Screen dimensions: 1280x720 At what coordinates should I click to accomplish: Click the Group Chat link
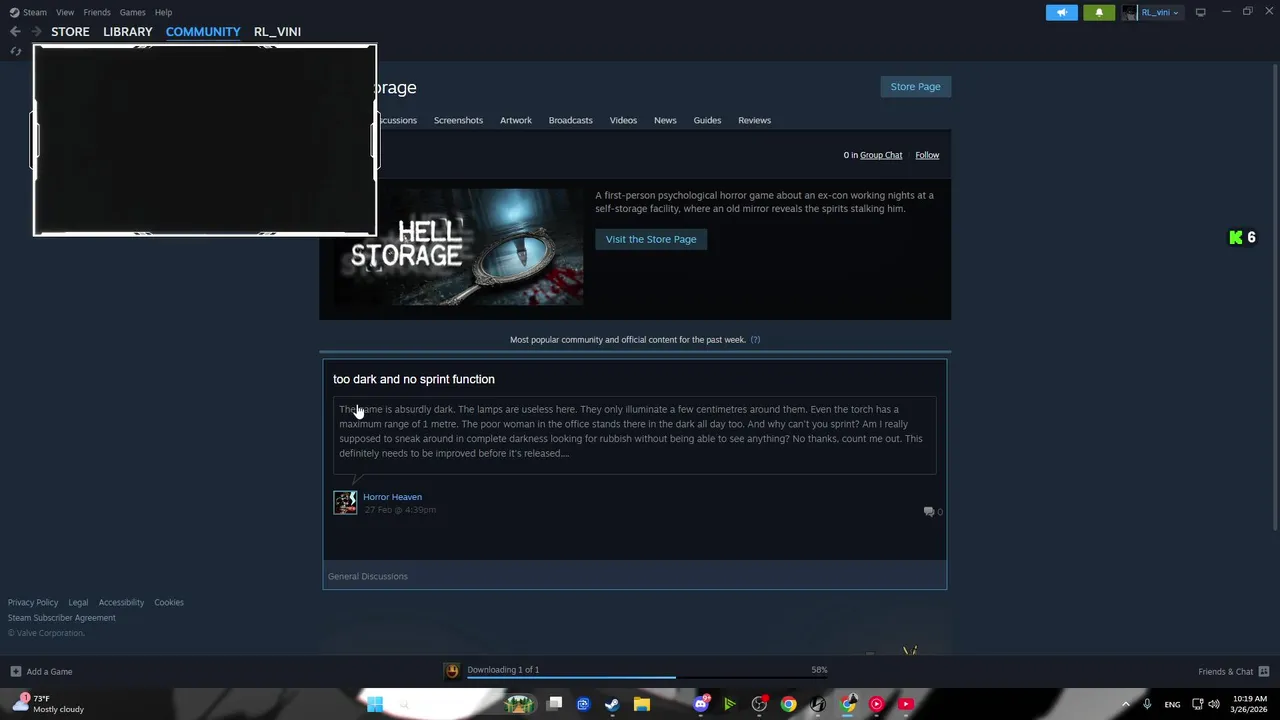(x=881, y=155)
